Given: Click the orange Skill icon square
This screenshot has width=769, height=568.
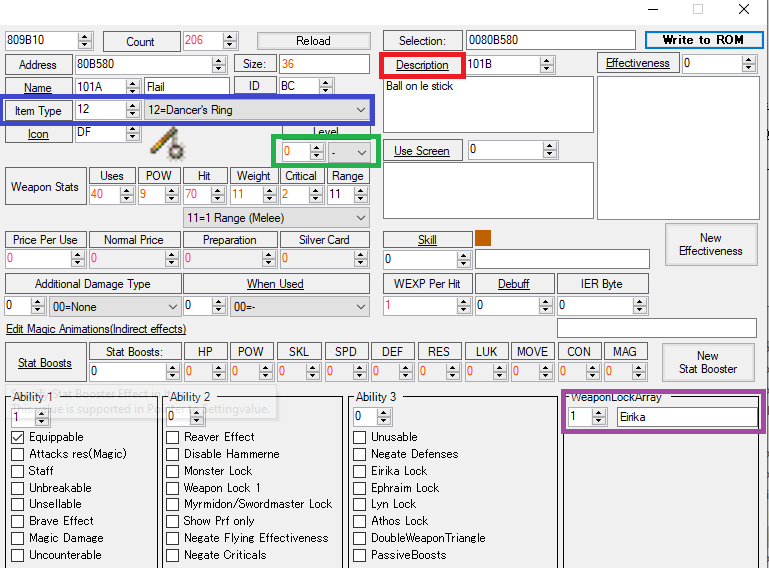Looking at the screenshot, I should tap(483, 238).
